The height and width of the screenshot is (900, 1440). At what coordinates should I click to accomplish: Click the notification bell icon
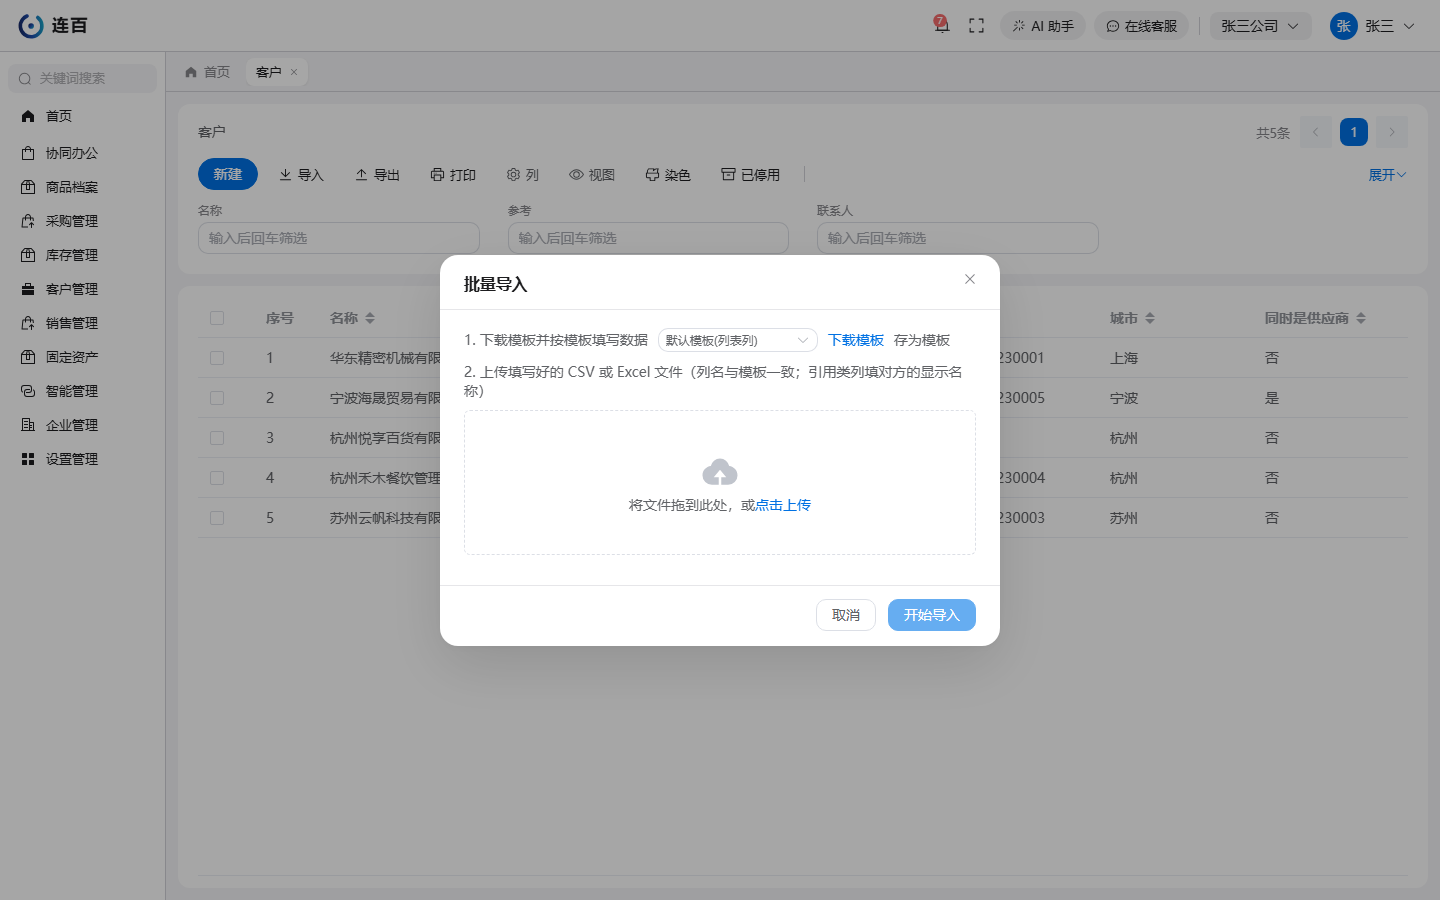941,25
